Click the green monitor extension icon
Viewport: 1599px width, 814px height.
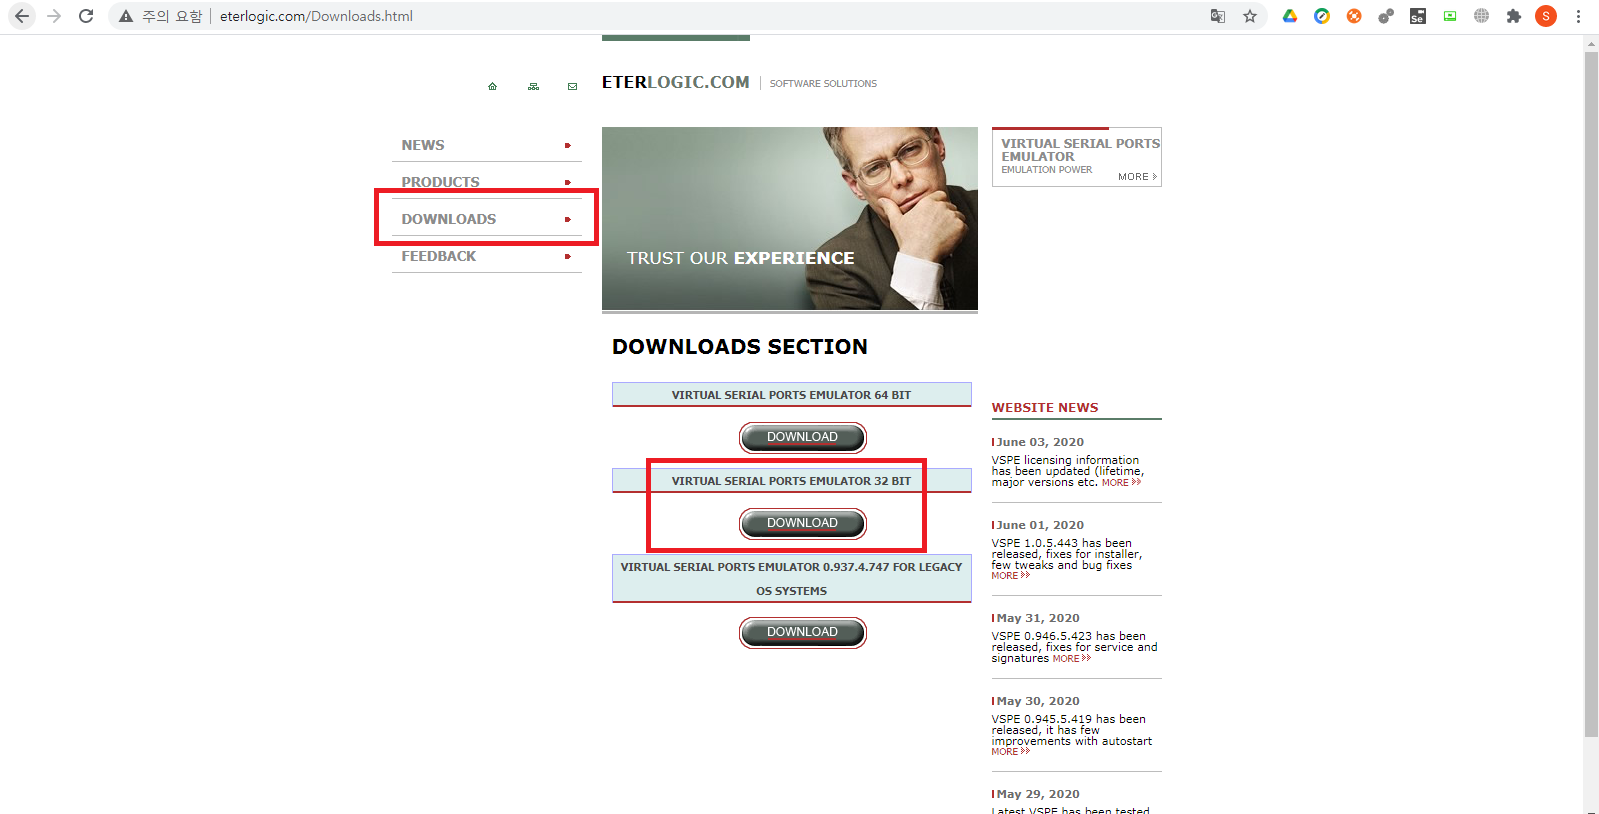(1450, 16)
